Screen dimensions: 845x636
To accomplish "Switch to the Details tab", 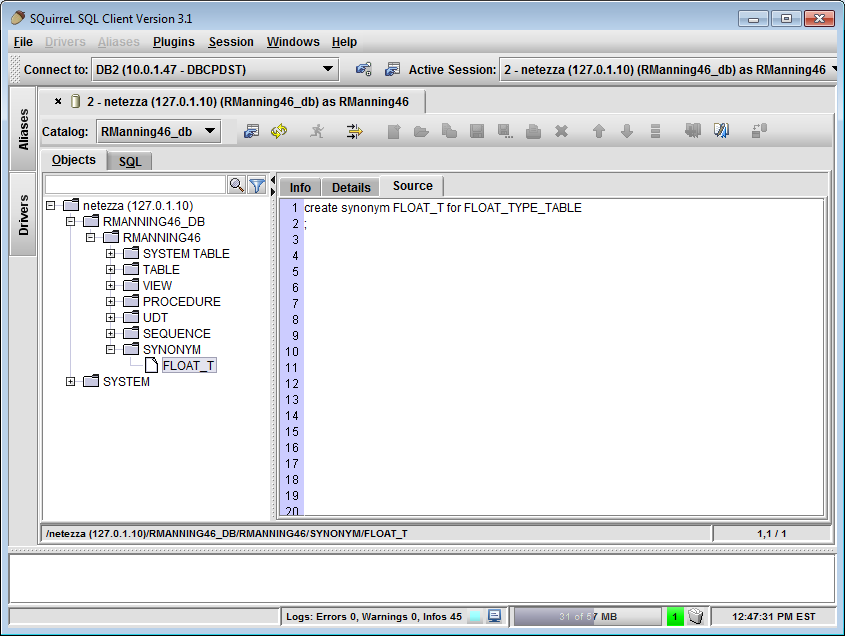I will 351,187.
